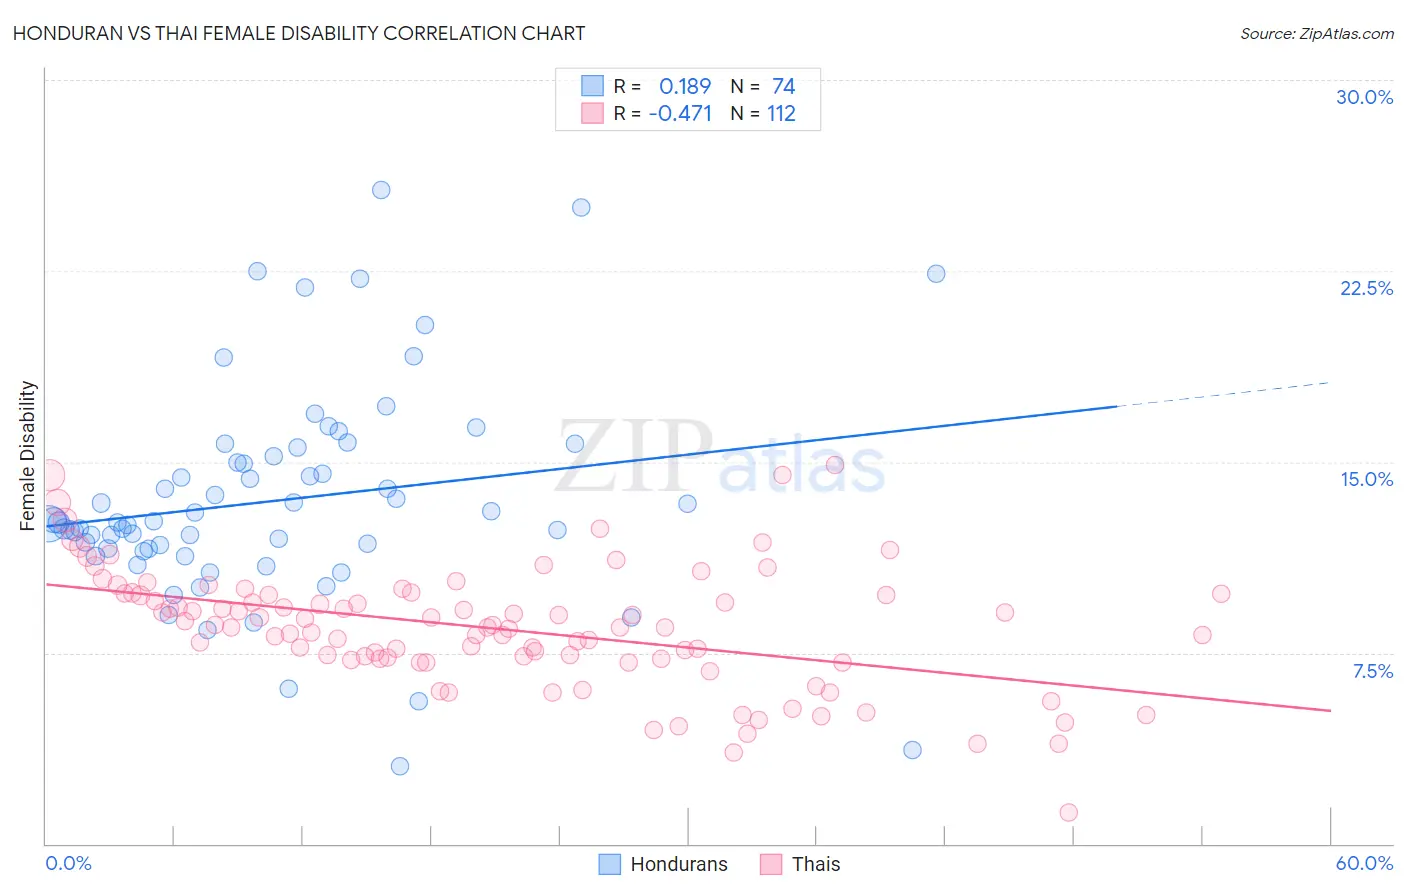
Task: Click the blue R = 0.189 legend box
Action: pos(592,86)
